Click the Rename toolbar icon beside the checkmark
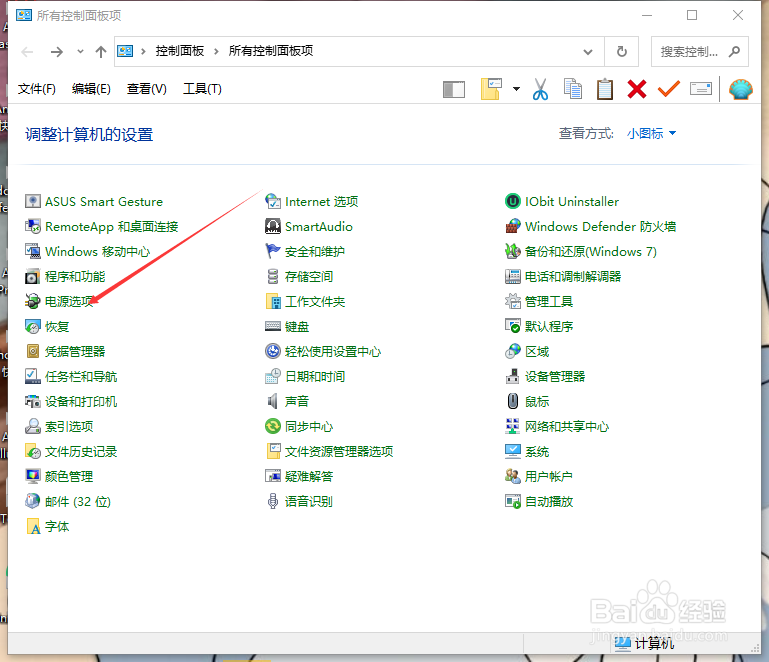This screenshot has width=769, height=662. 701,89
